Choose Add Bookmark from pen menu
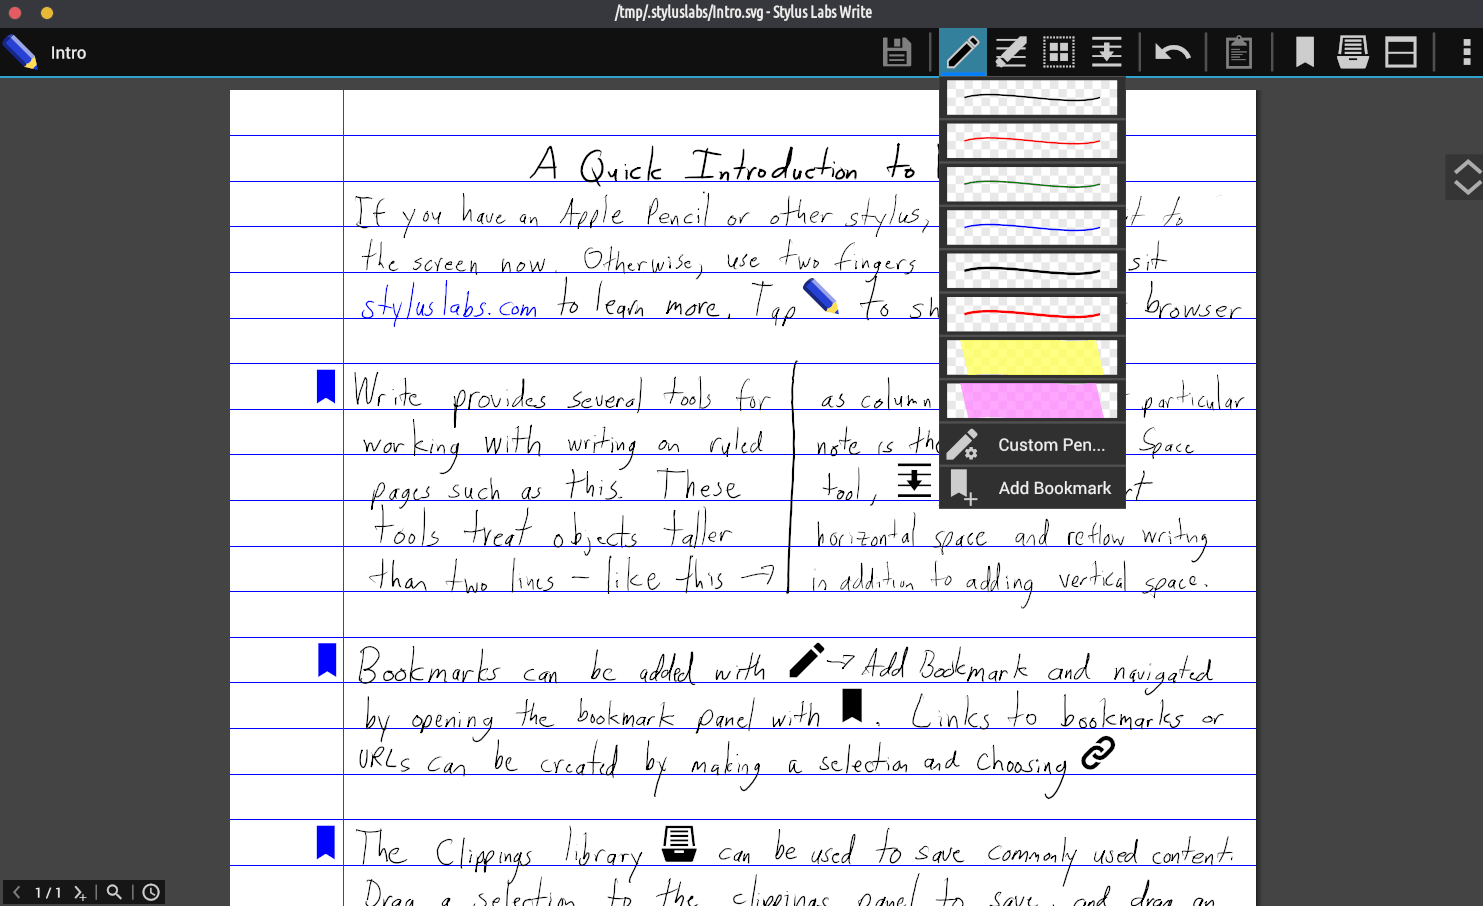 1032,488
